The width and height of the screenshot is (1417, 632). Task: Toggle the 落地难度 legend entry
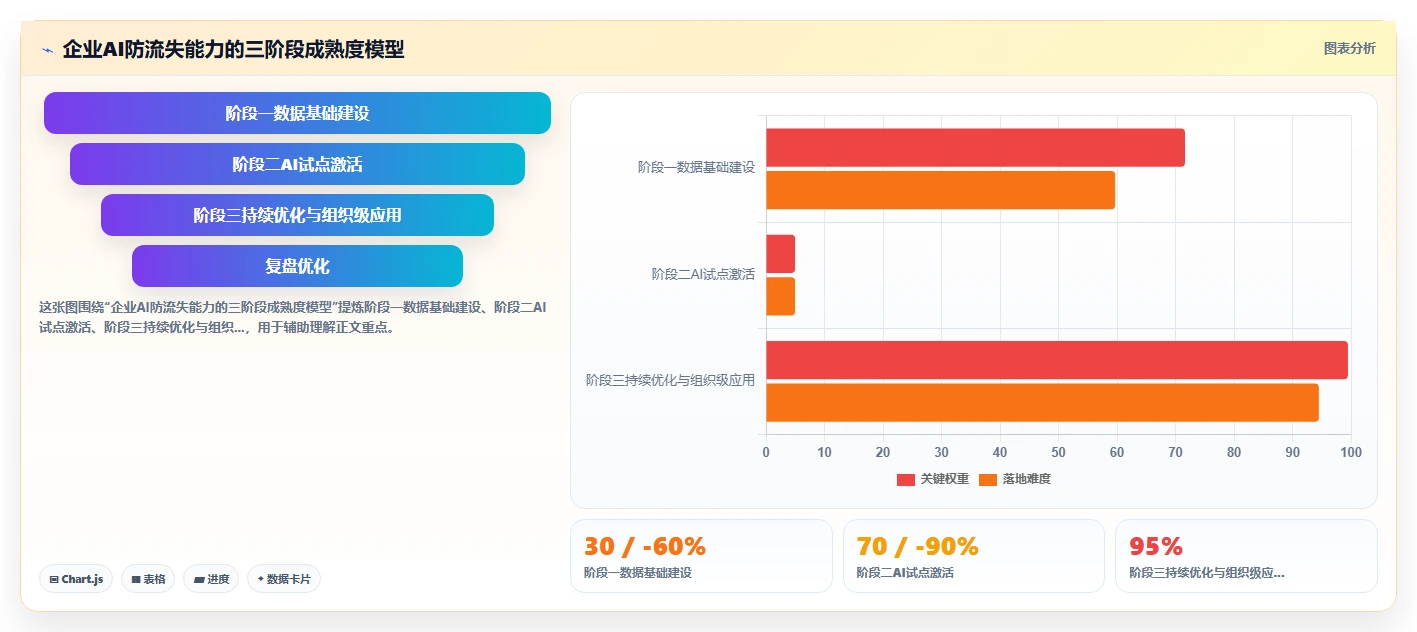click(1014, 479)
